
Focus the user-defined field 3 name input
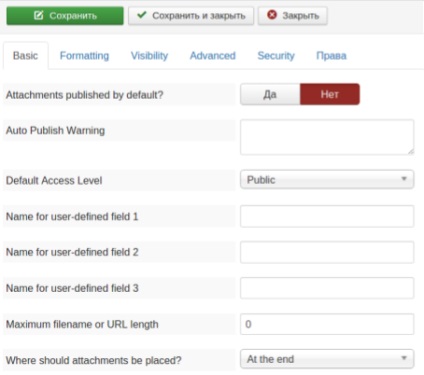coord(327,288)
